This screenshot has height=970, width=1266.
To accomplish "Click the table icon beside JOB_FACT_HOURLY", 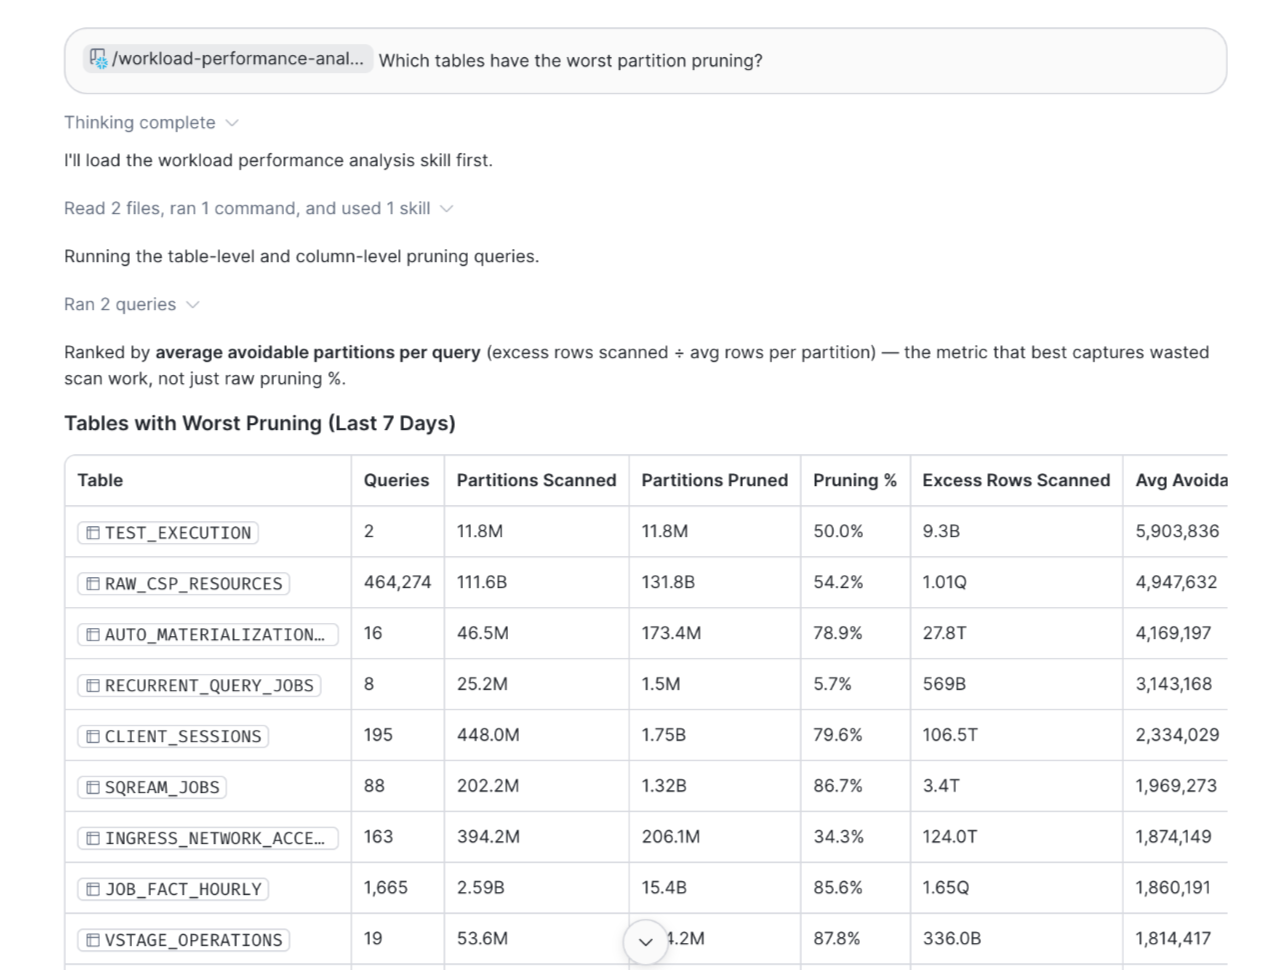I will click(93, 890).
